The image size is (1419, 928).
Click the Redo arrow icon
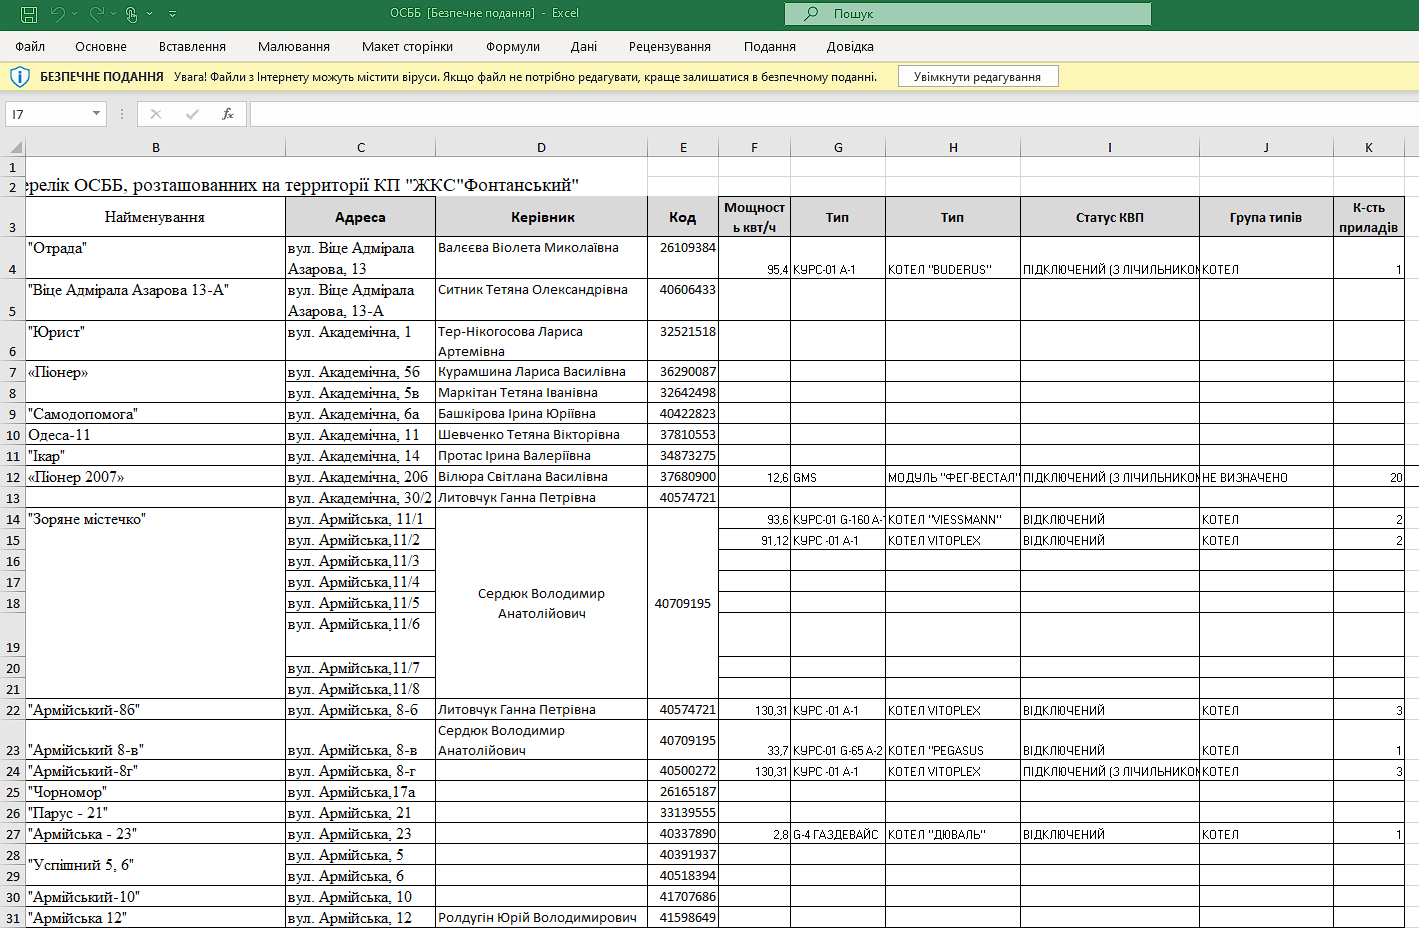coord(95,14)
